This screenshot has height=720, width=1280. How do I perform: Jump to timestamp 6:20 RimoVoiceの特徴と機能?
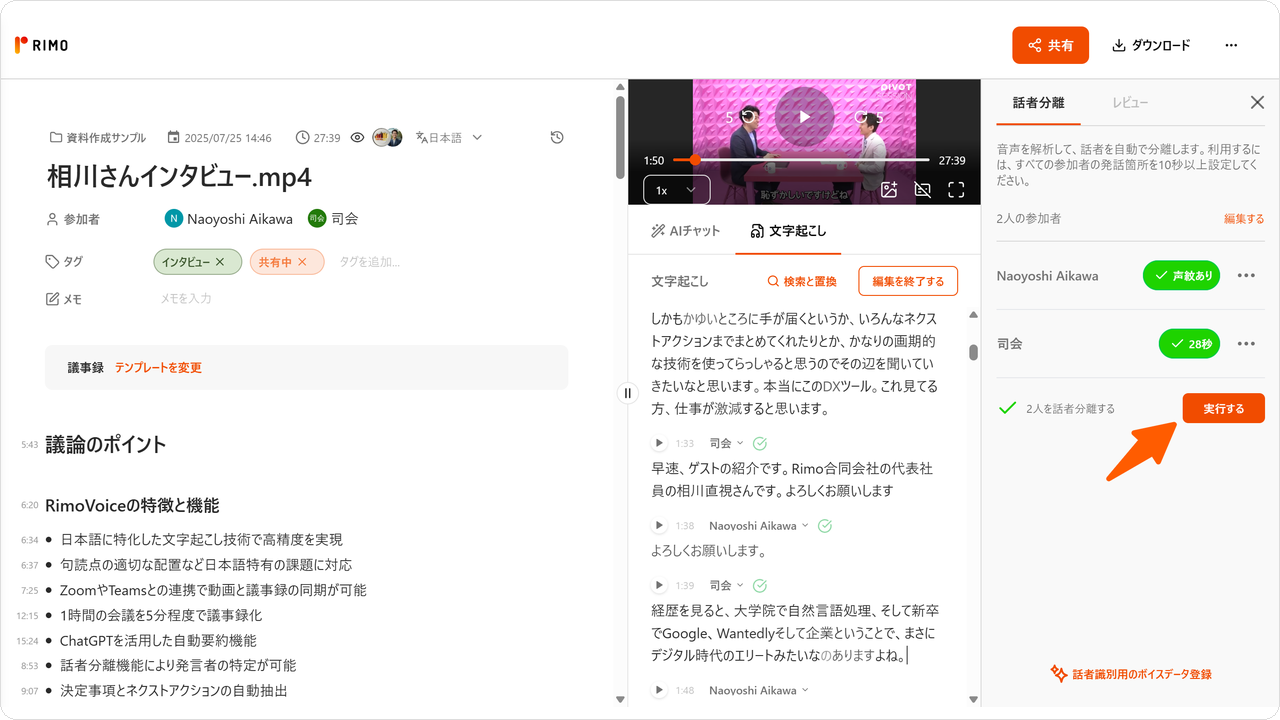29,506
